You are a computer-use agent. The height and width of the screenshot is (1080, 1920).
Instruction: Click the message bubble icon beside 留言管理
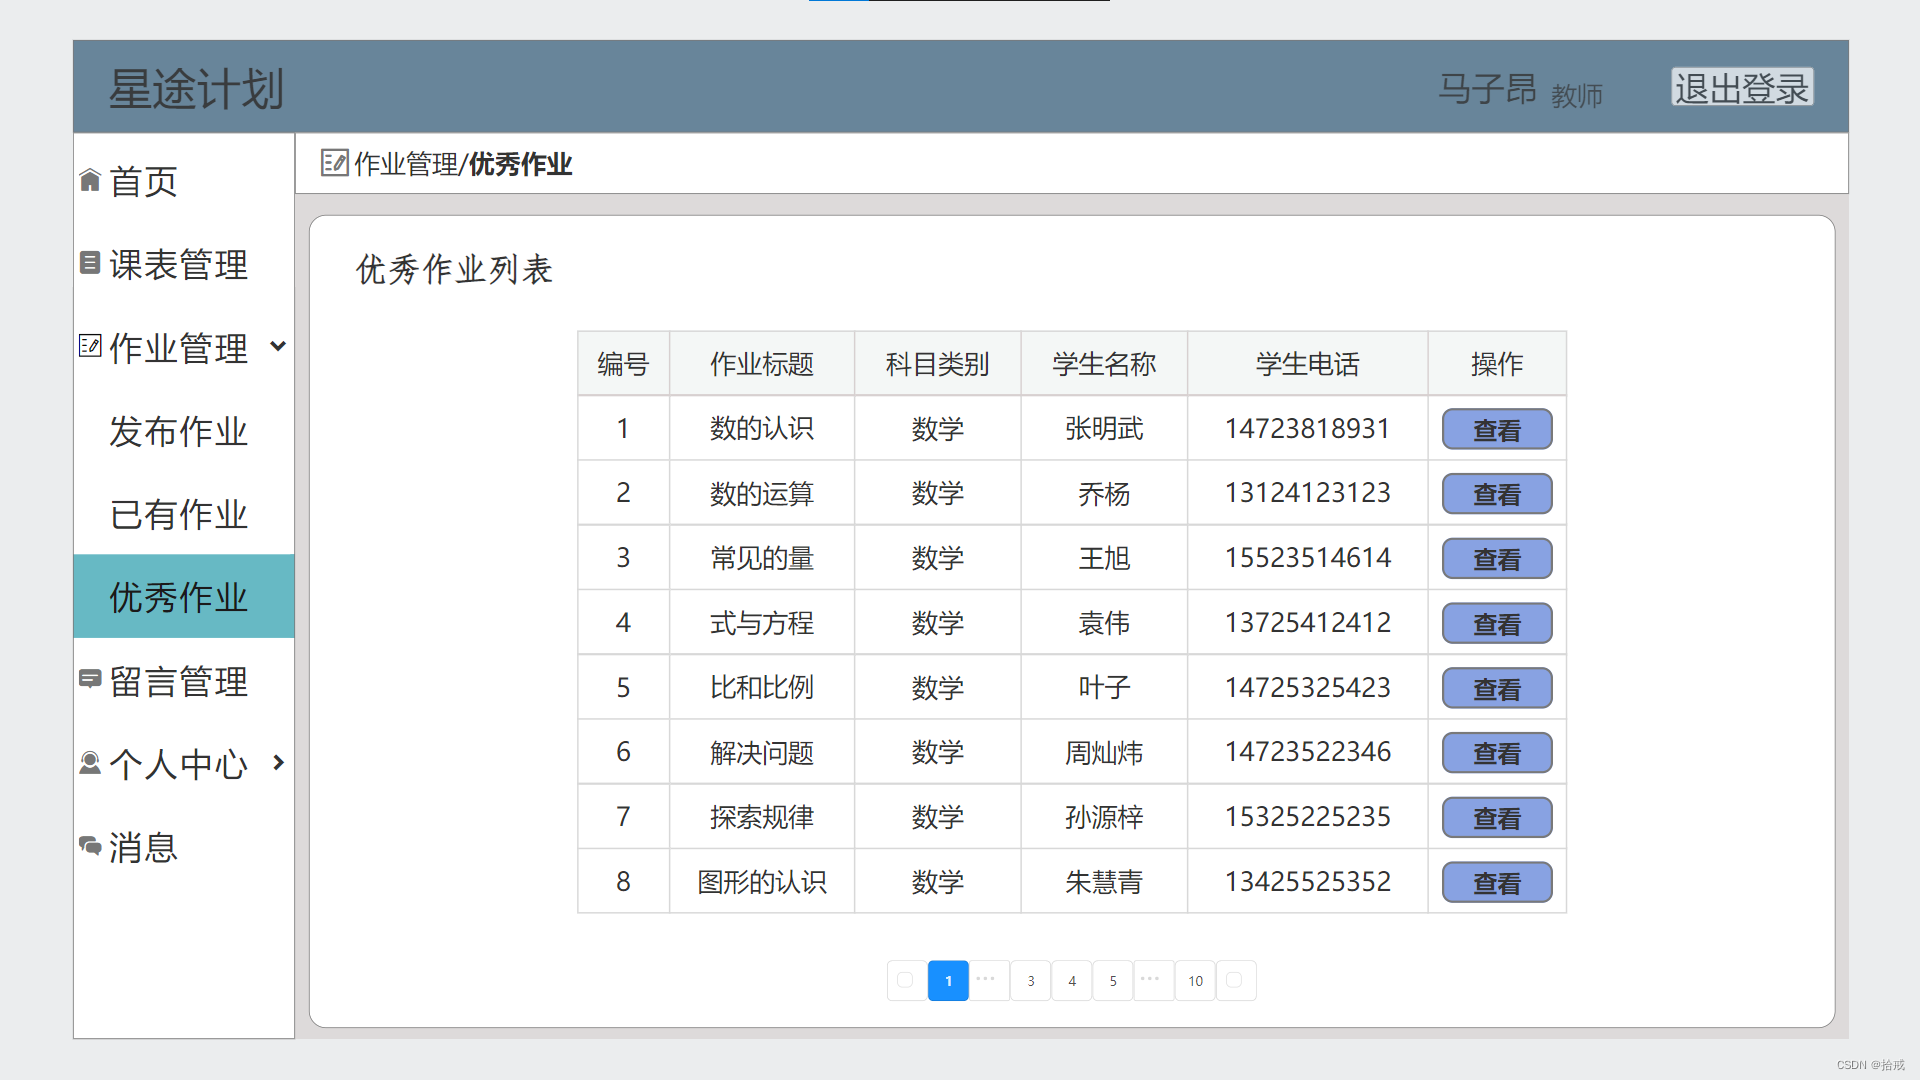pos(90,679)
